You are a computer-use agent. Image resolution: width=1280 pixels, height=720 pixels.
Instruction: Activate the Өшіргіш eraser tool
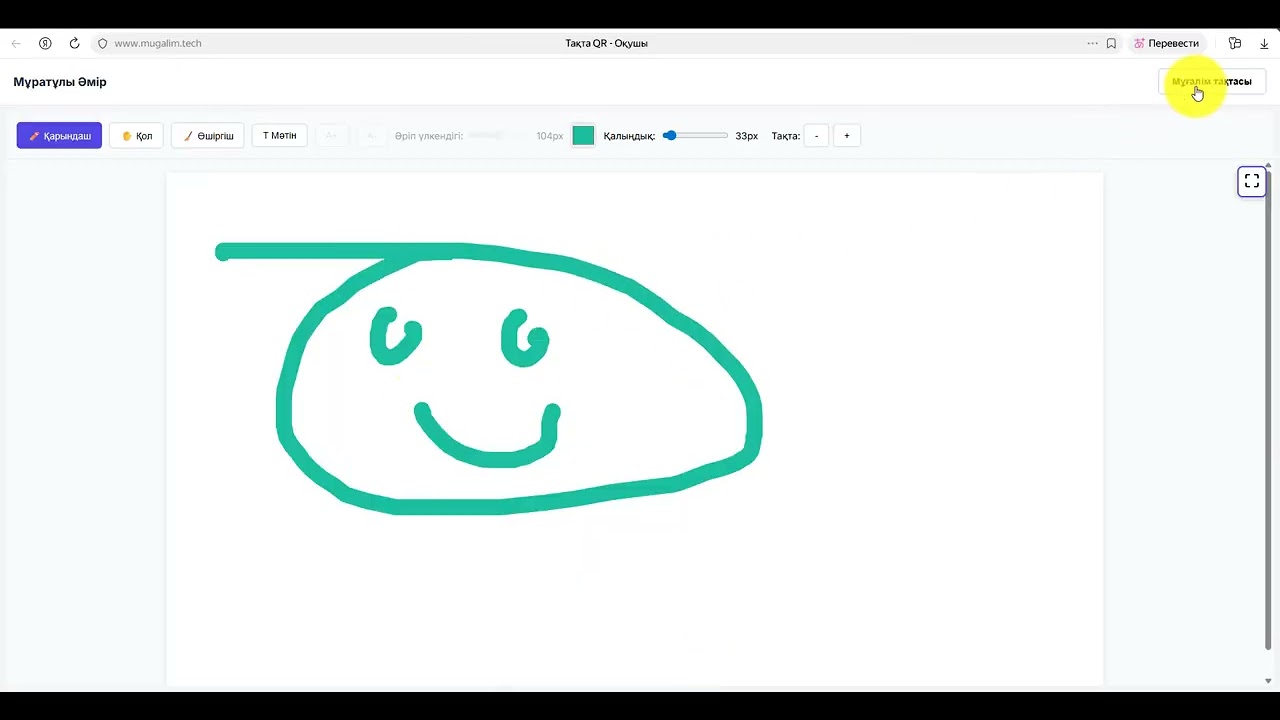coord(207,136)
